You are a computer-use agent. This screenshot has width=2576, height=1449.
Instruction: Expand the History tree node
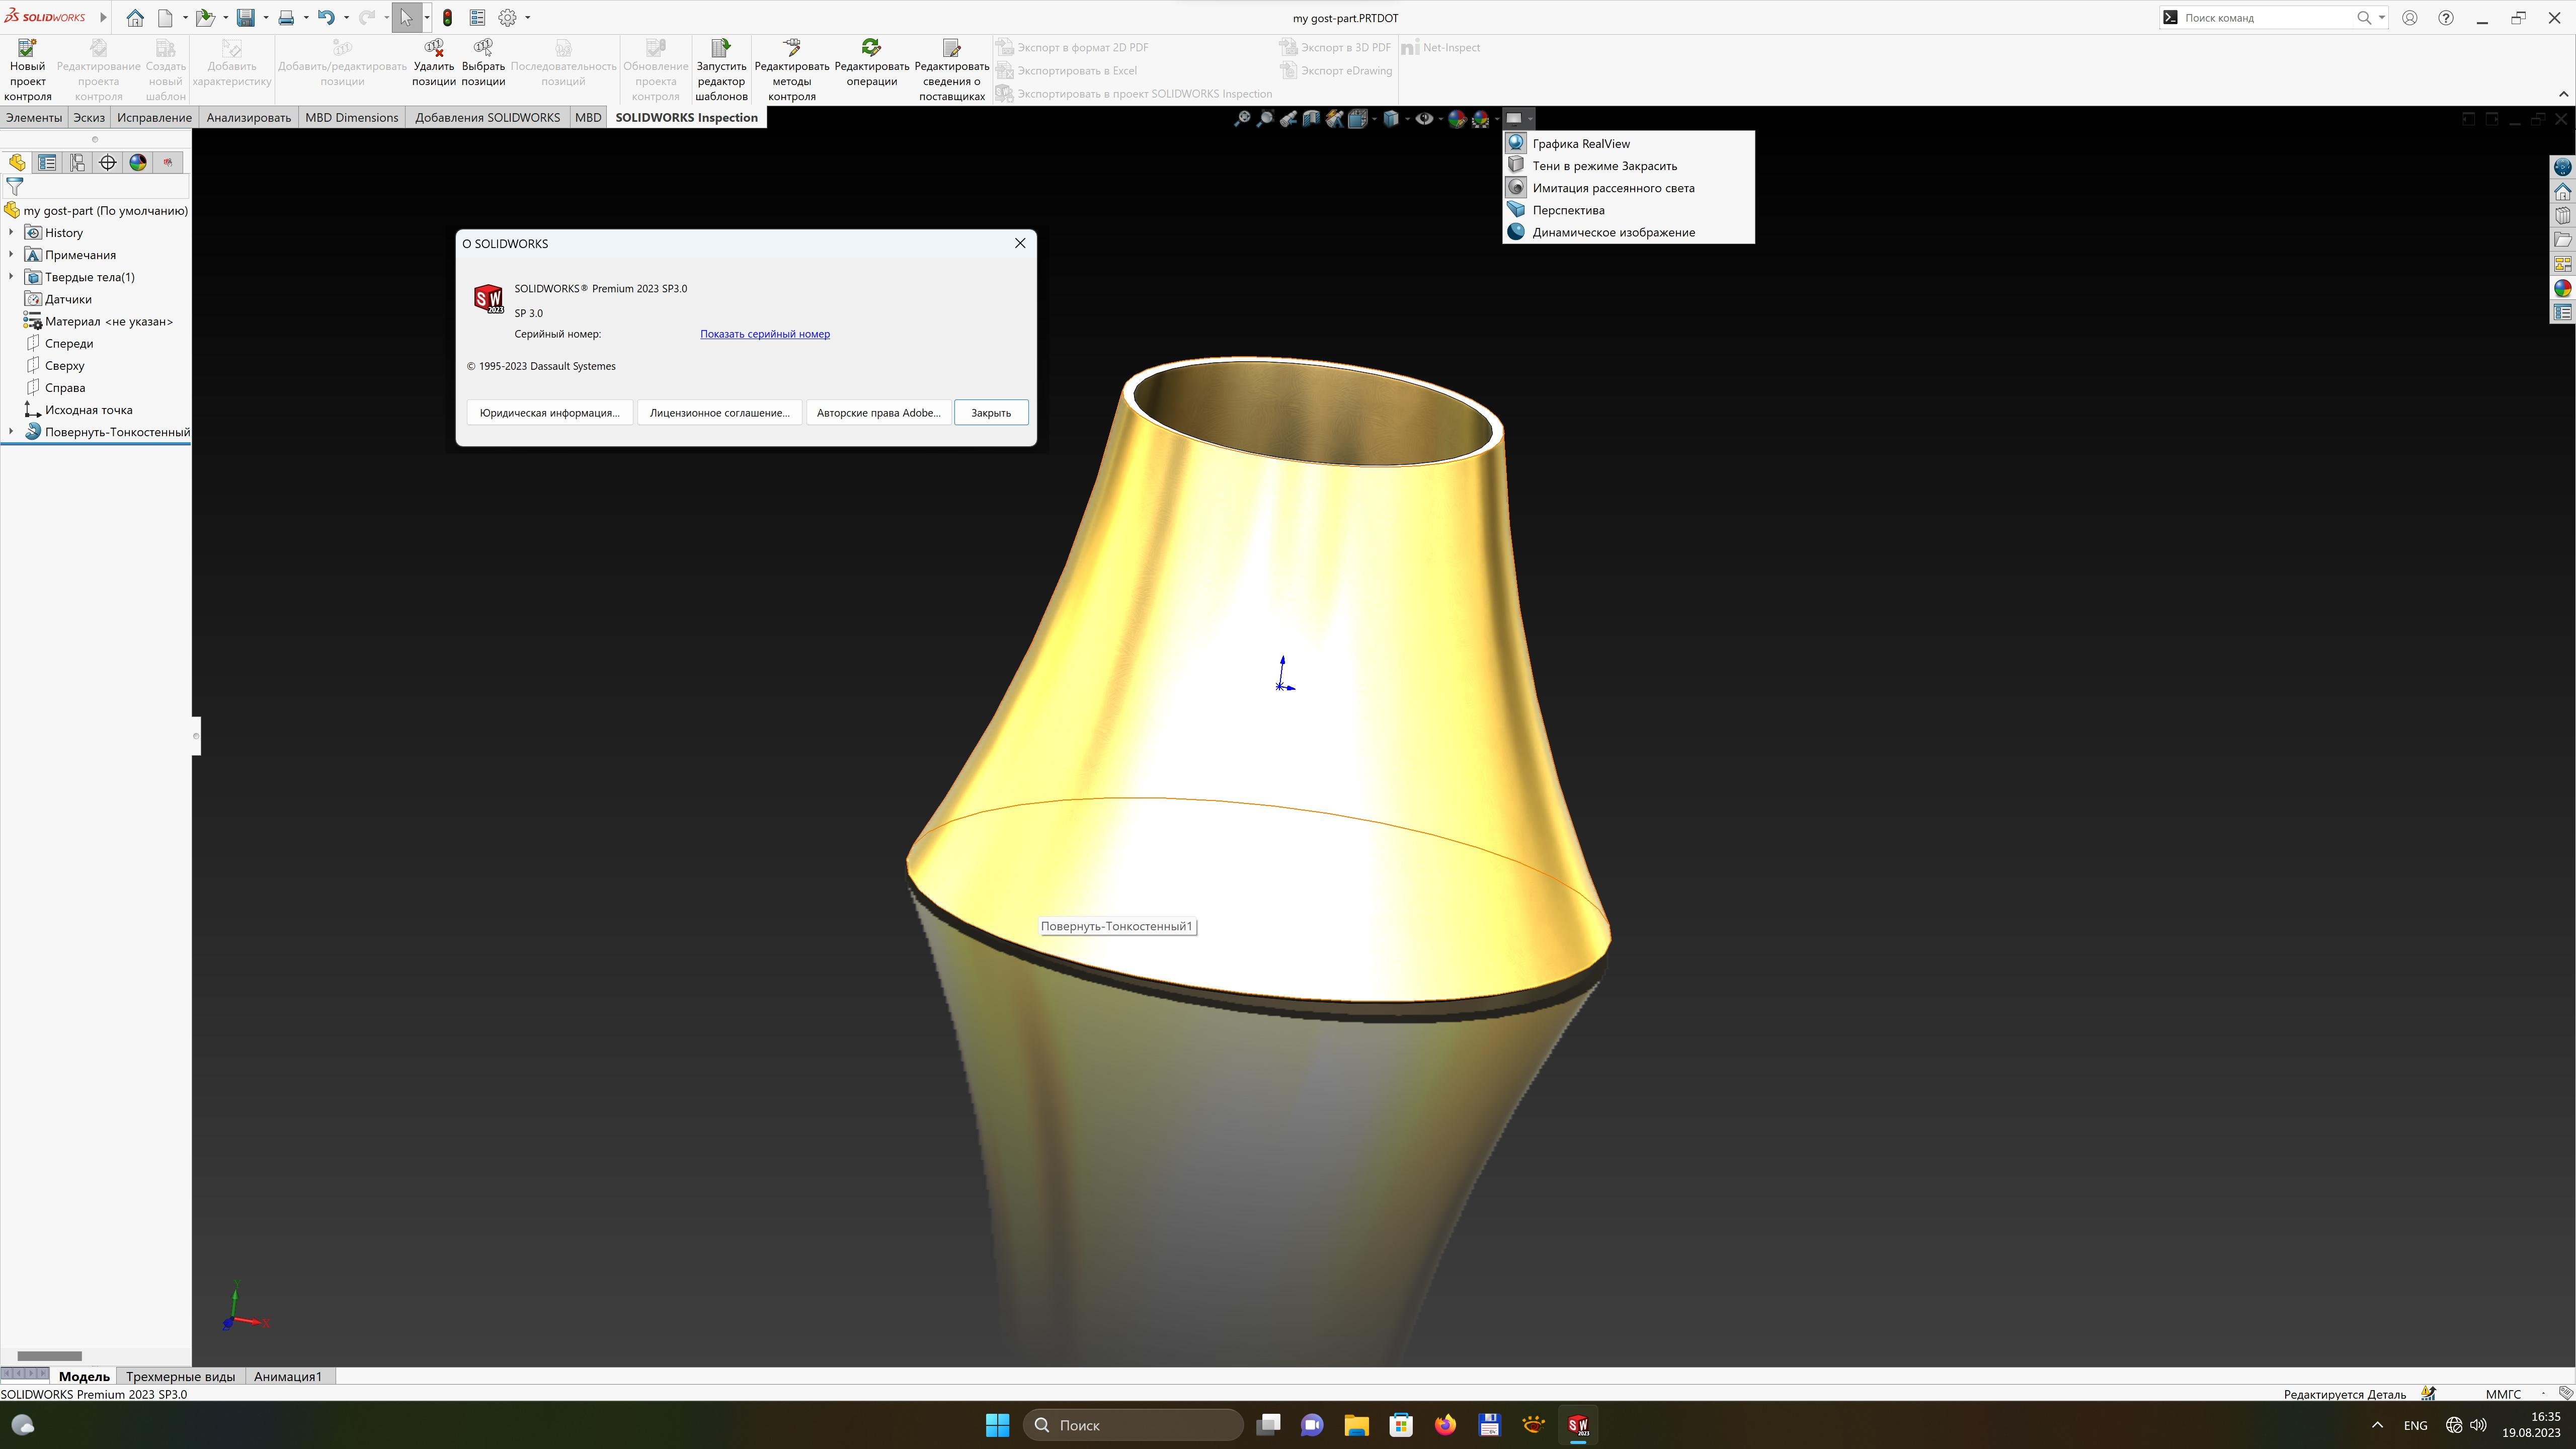point(11,233)
